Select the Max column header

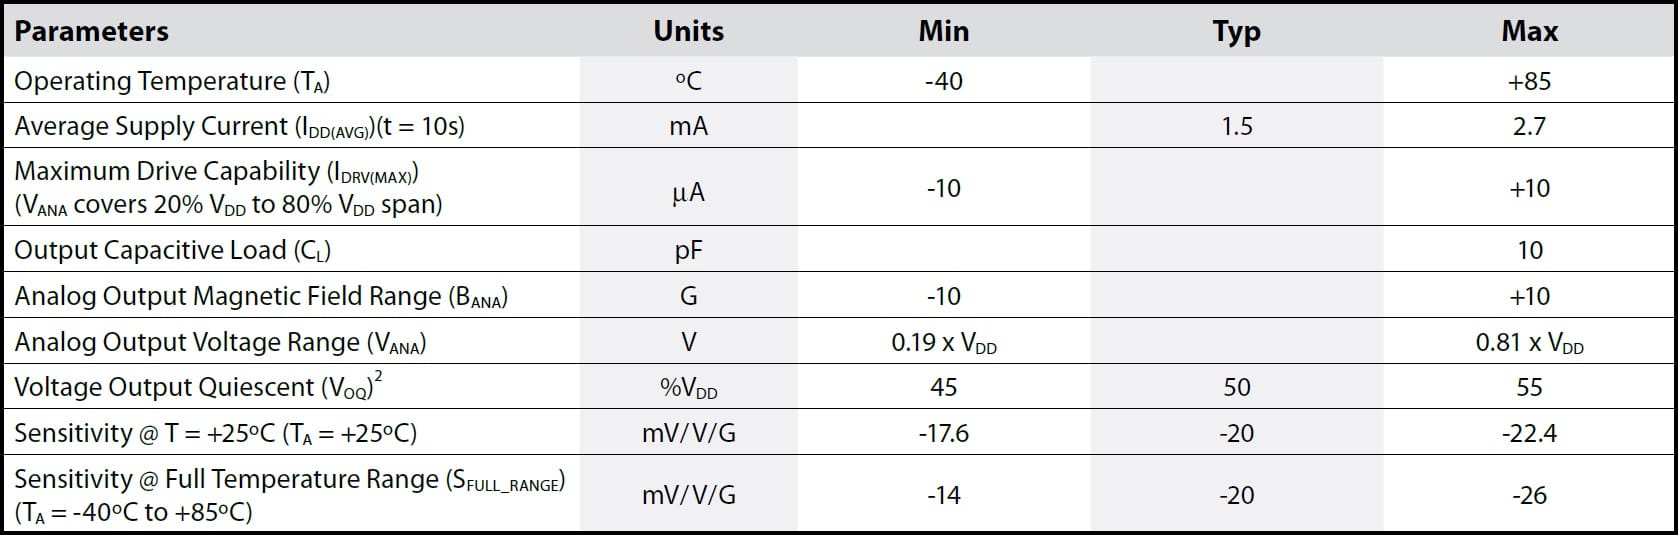[x=1529, y=31]
